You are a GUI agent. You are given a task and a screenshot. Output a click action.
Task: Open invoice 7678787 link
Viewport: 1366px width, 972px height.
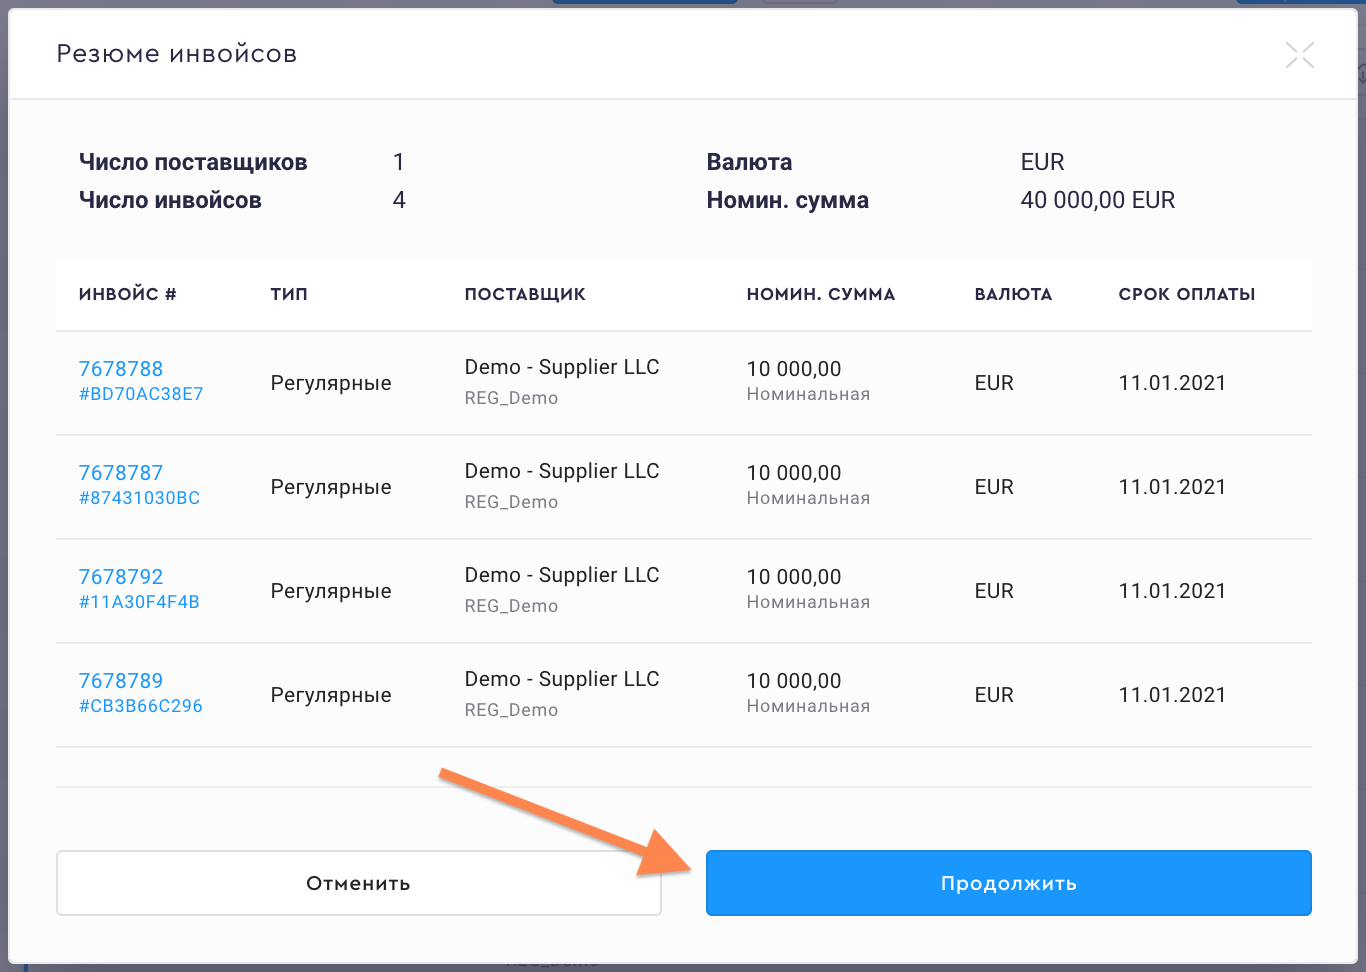[x=121, y=473]
